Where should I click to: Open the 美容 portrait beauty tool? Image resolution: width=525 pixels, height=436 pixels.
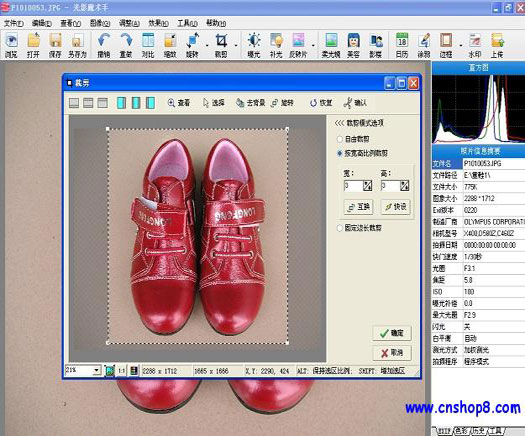353,45
